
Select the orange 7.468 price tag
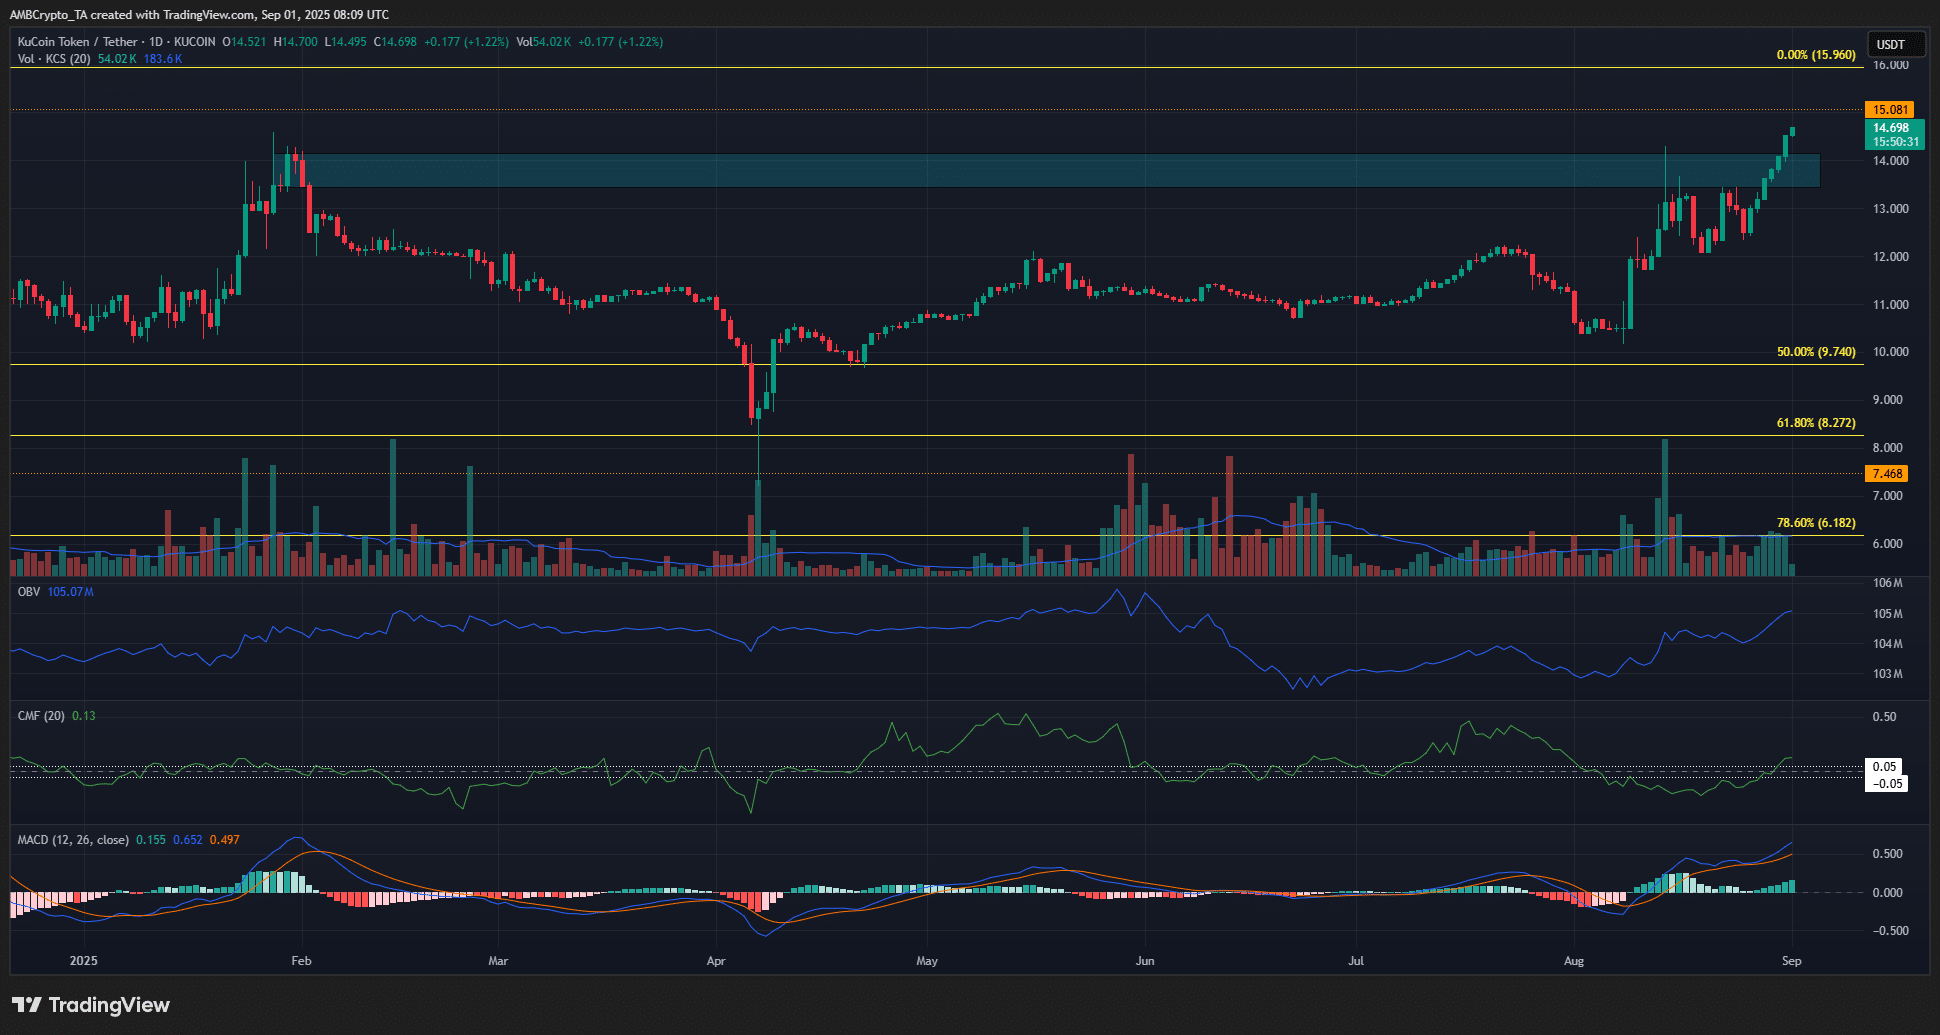tap(1887, 474)
